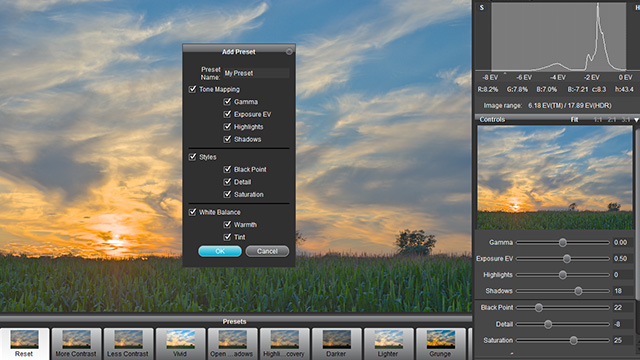Uncheck the Styles group checkbox
The width and height of the screenshot is (640, 360).
(192, 157)
